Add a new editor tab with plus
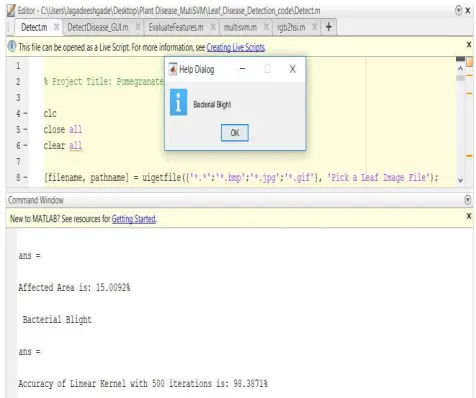Image resolution: width=476 pixels, height=398 pixels. coord(329,27)
